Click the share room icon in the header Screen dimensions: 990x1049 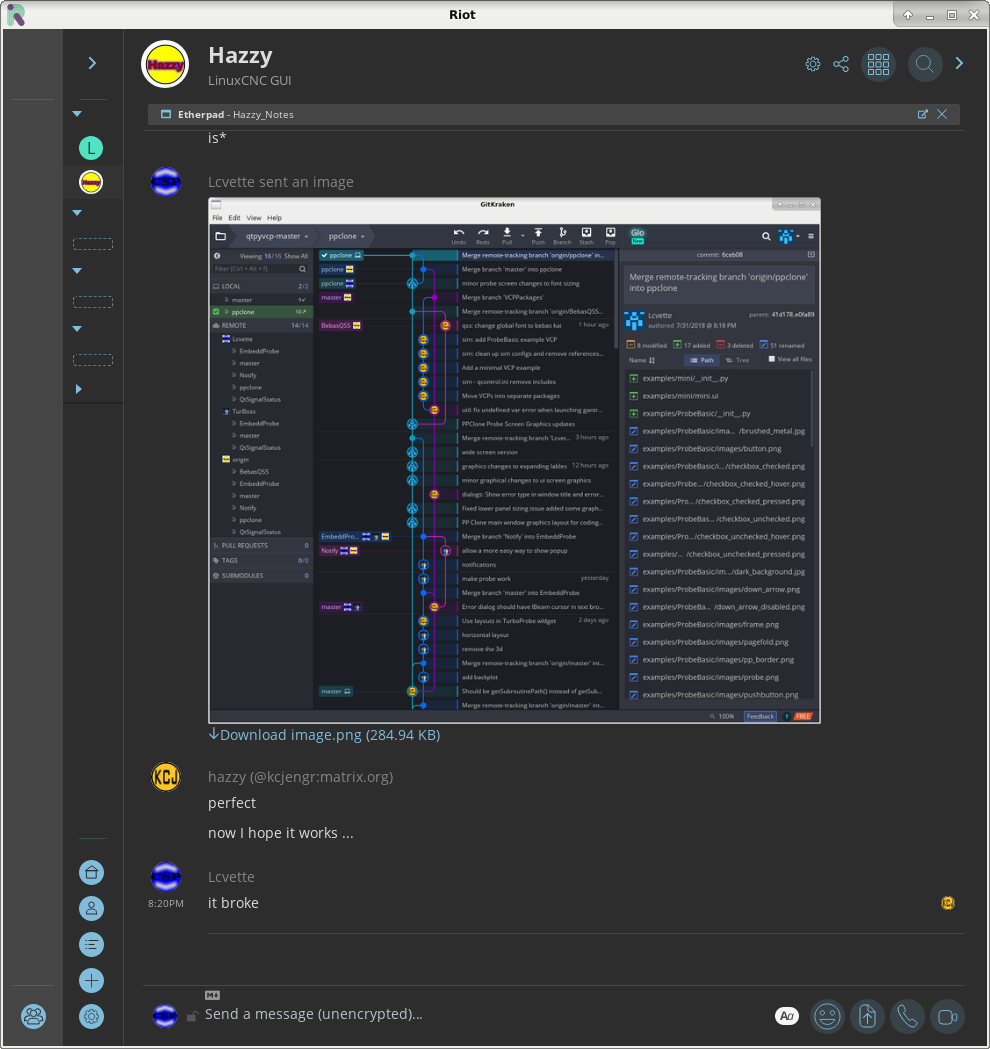[x=841, y=64]
